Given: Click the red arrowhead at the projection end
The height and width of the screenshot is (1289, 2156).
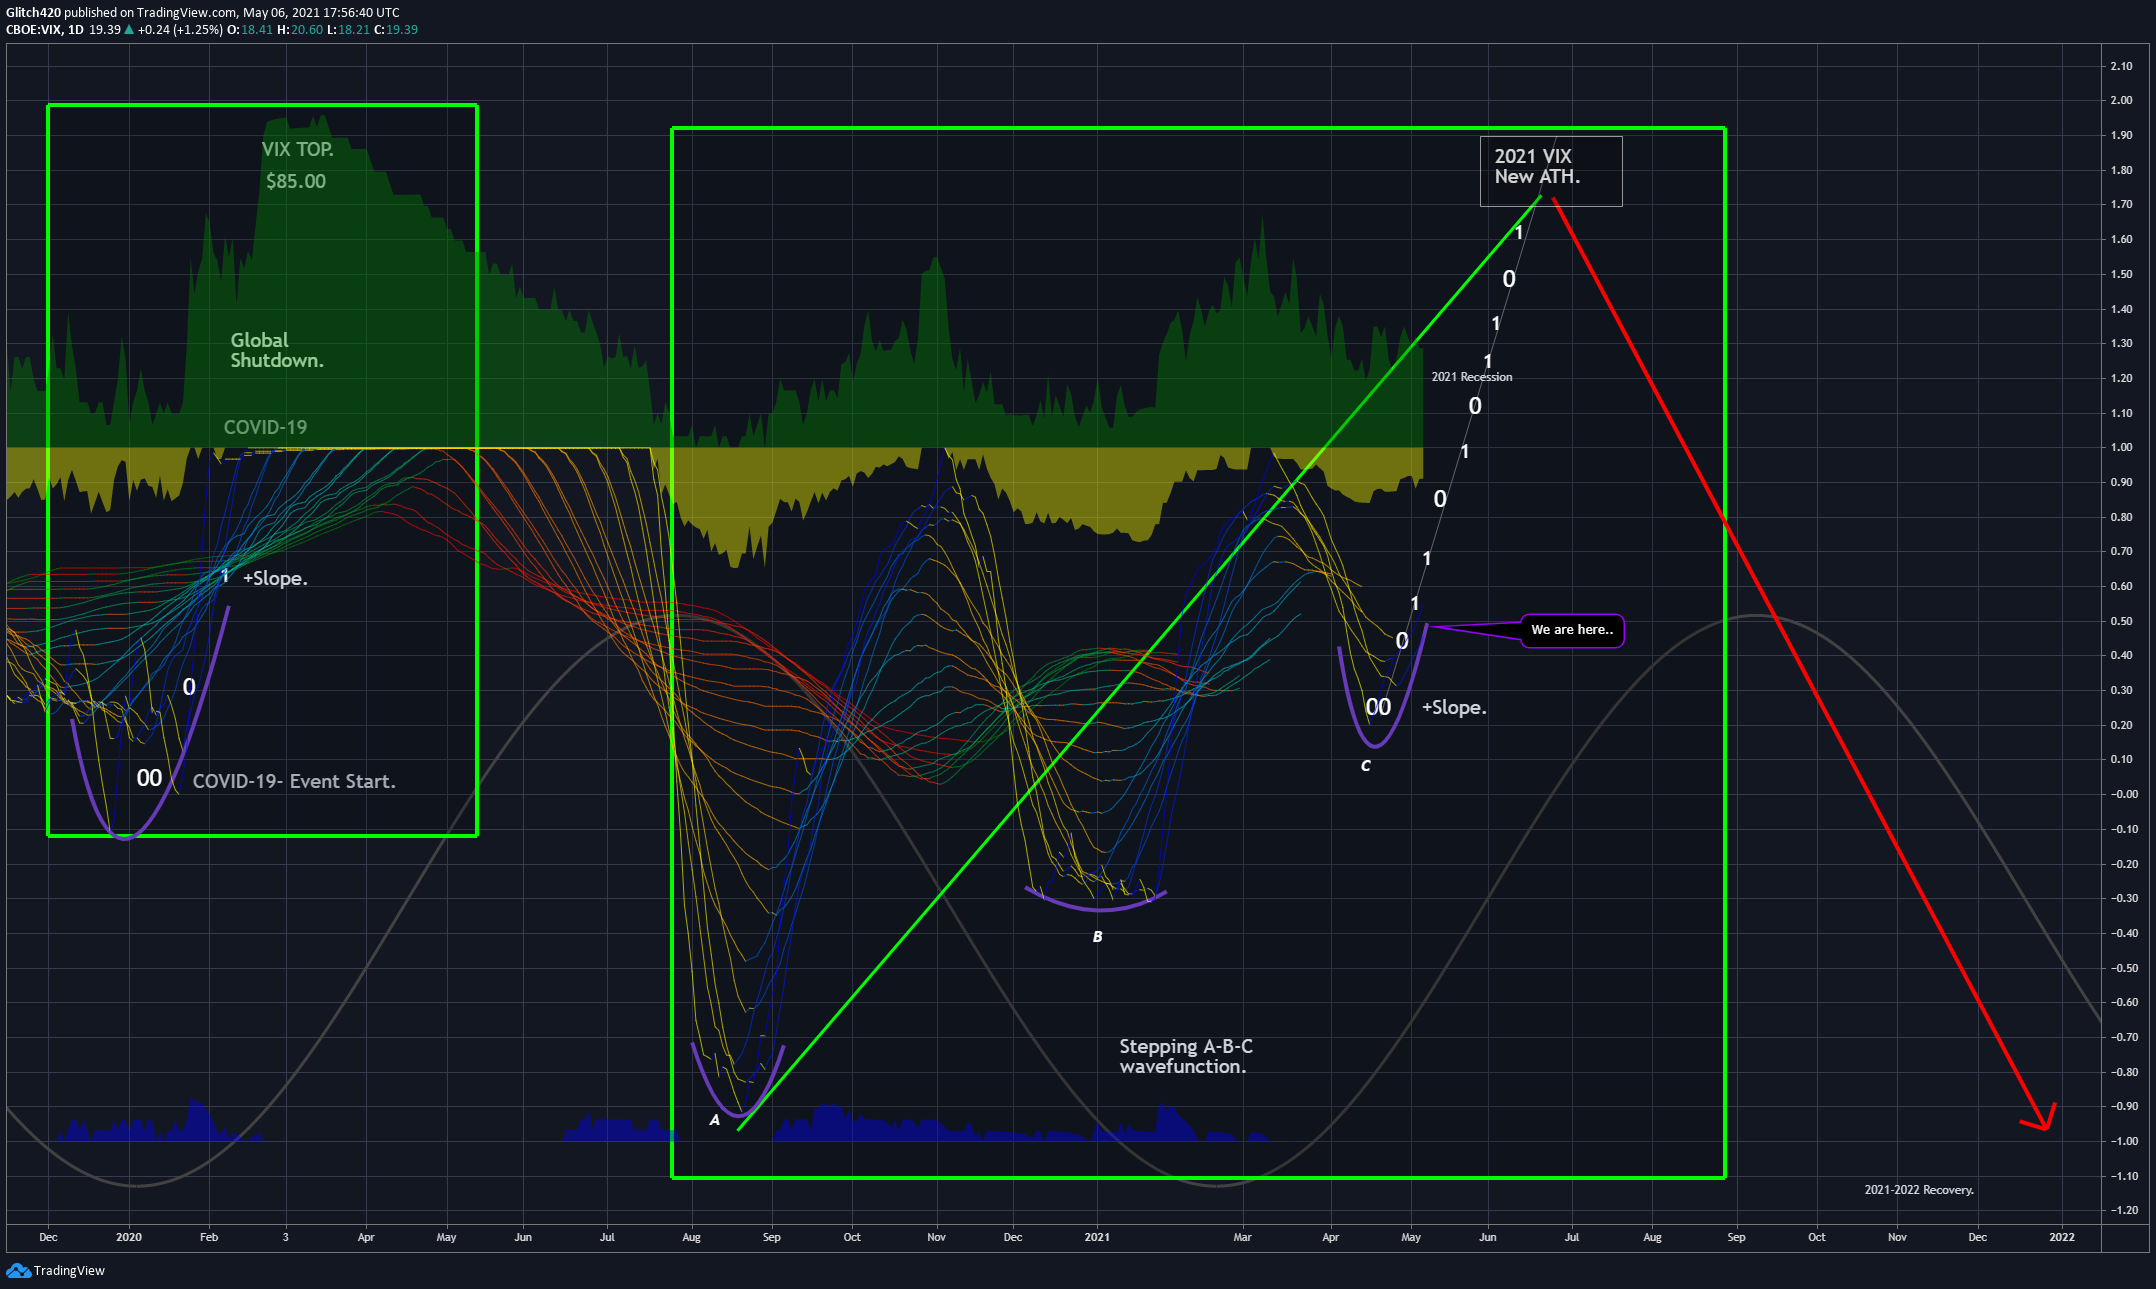Looking at the screenshot, I should (2040, 1119).
